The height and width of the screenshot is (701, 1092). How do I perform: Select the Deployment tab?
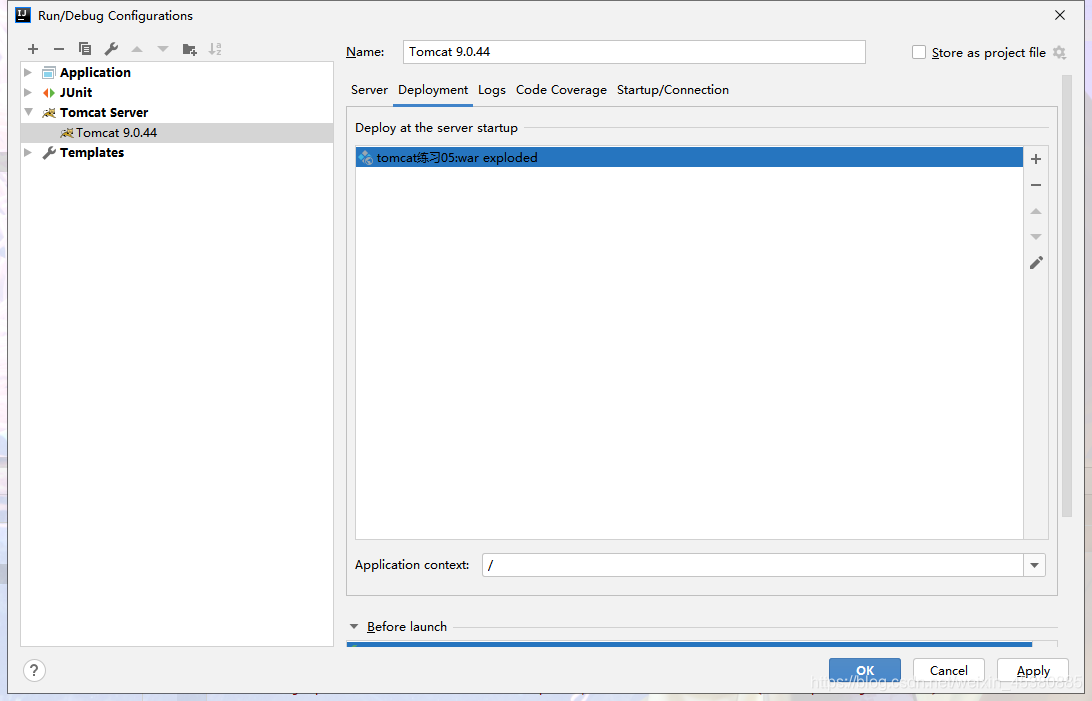pos(433,90)
